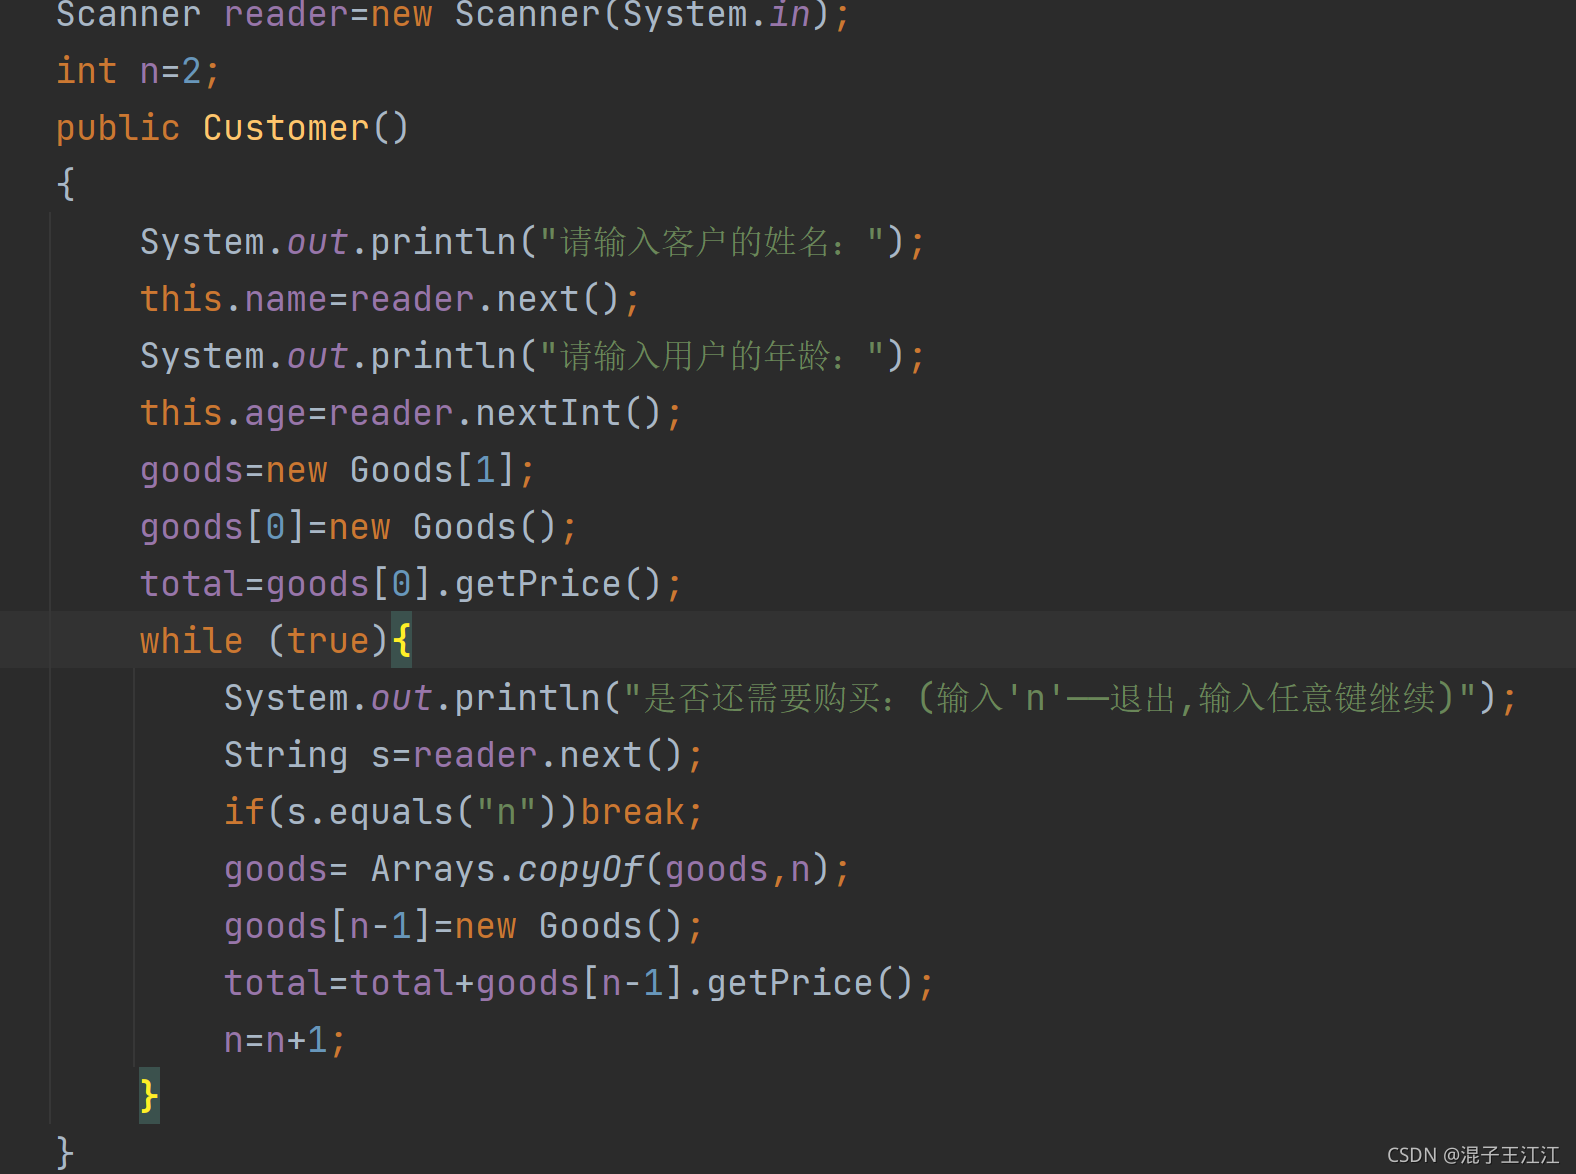Click the line 'String s=reader.next();'
The width and height of the screenshot is (1576, 1174).
point(464,755)
